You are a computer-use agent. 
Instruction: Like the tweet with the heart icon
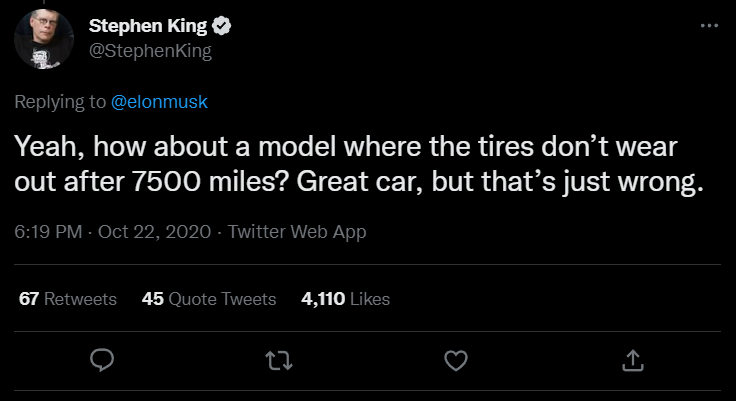[456, 360]
